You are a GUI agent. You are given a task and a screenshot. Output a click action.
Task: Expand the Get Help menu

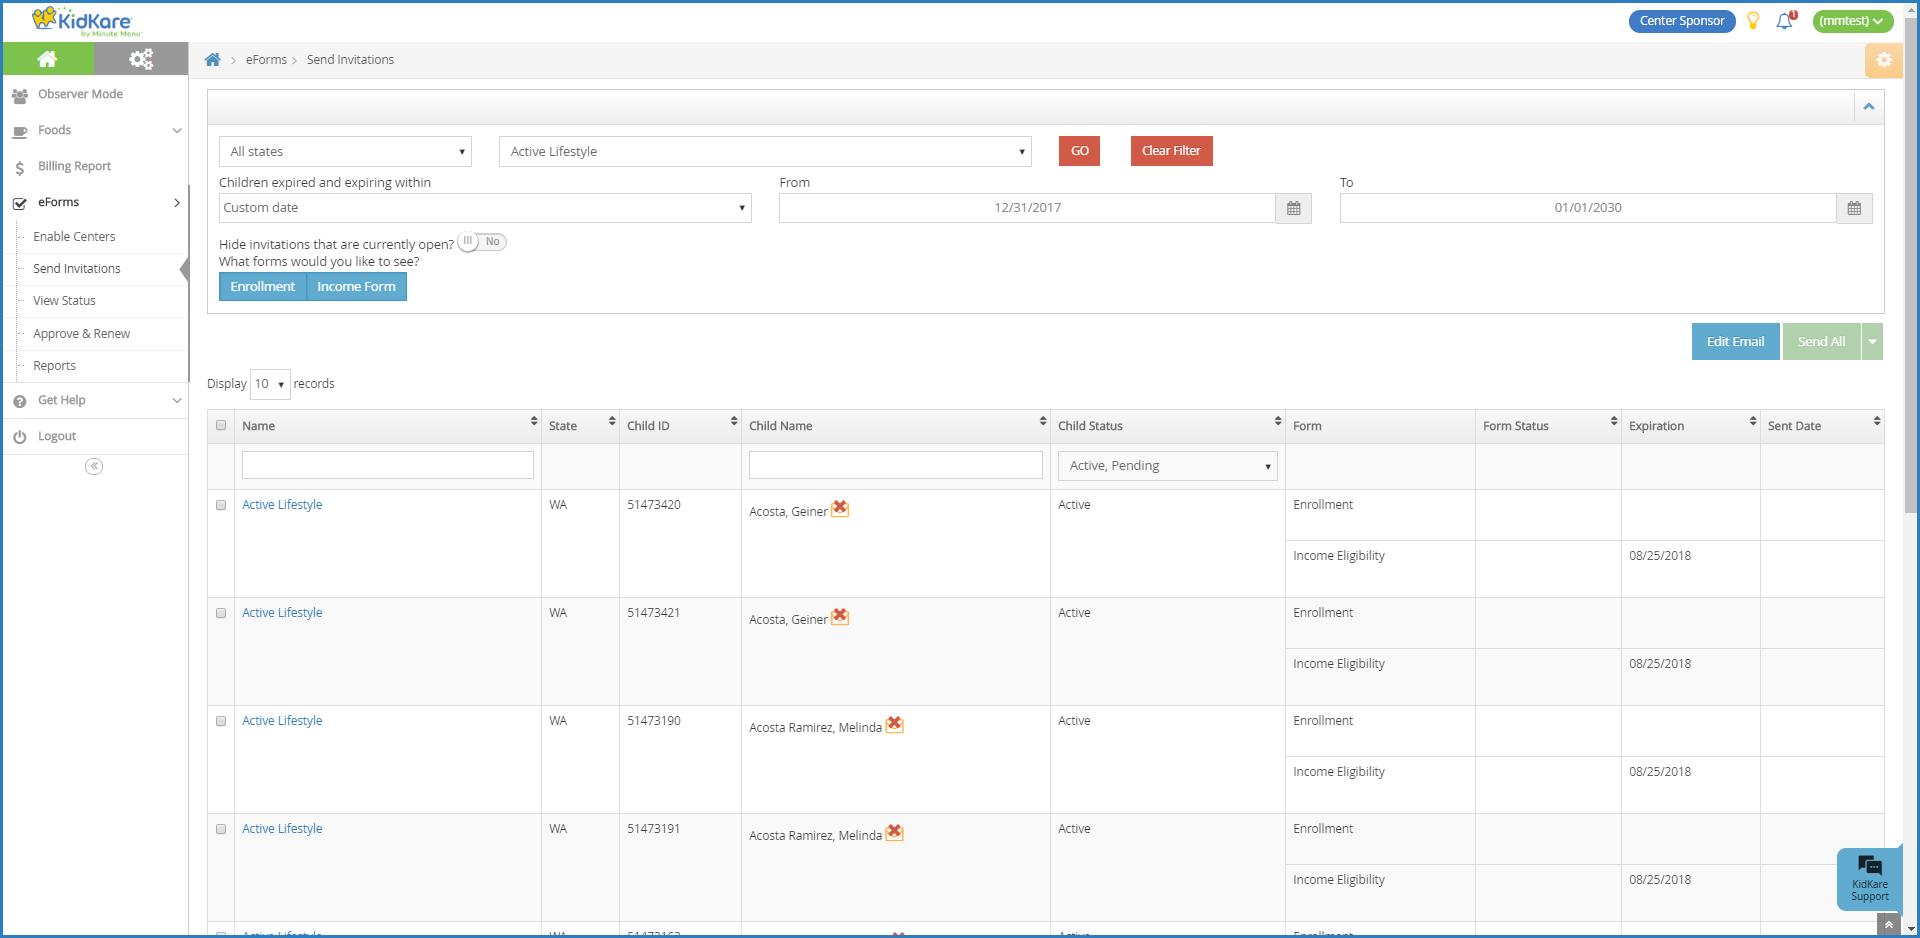point(95,400)
